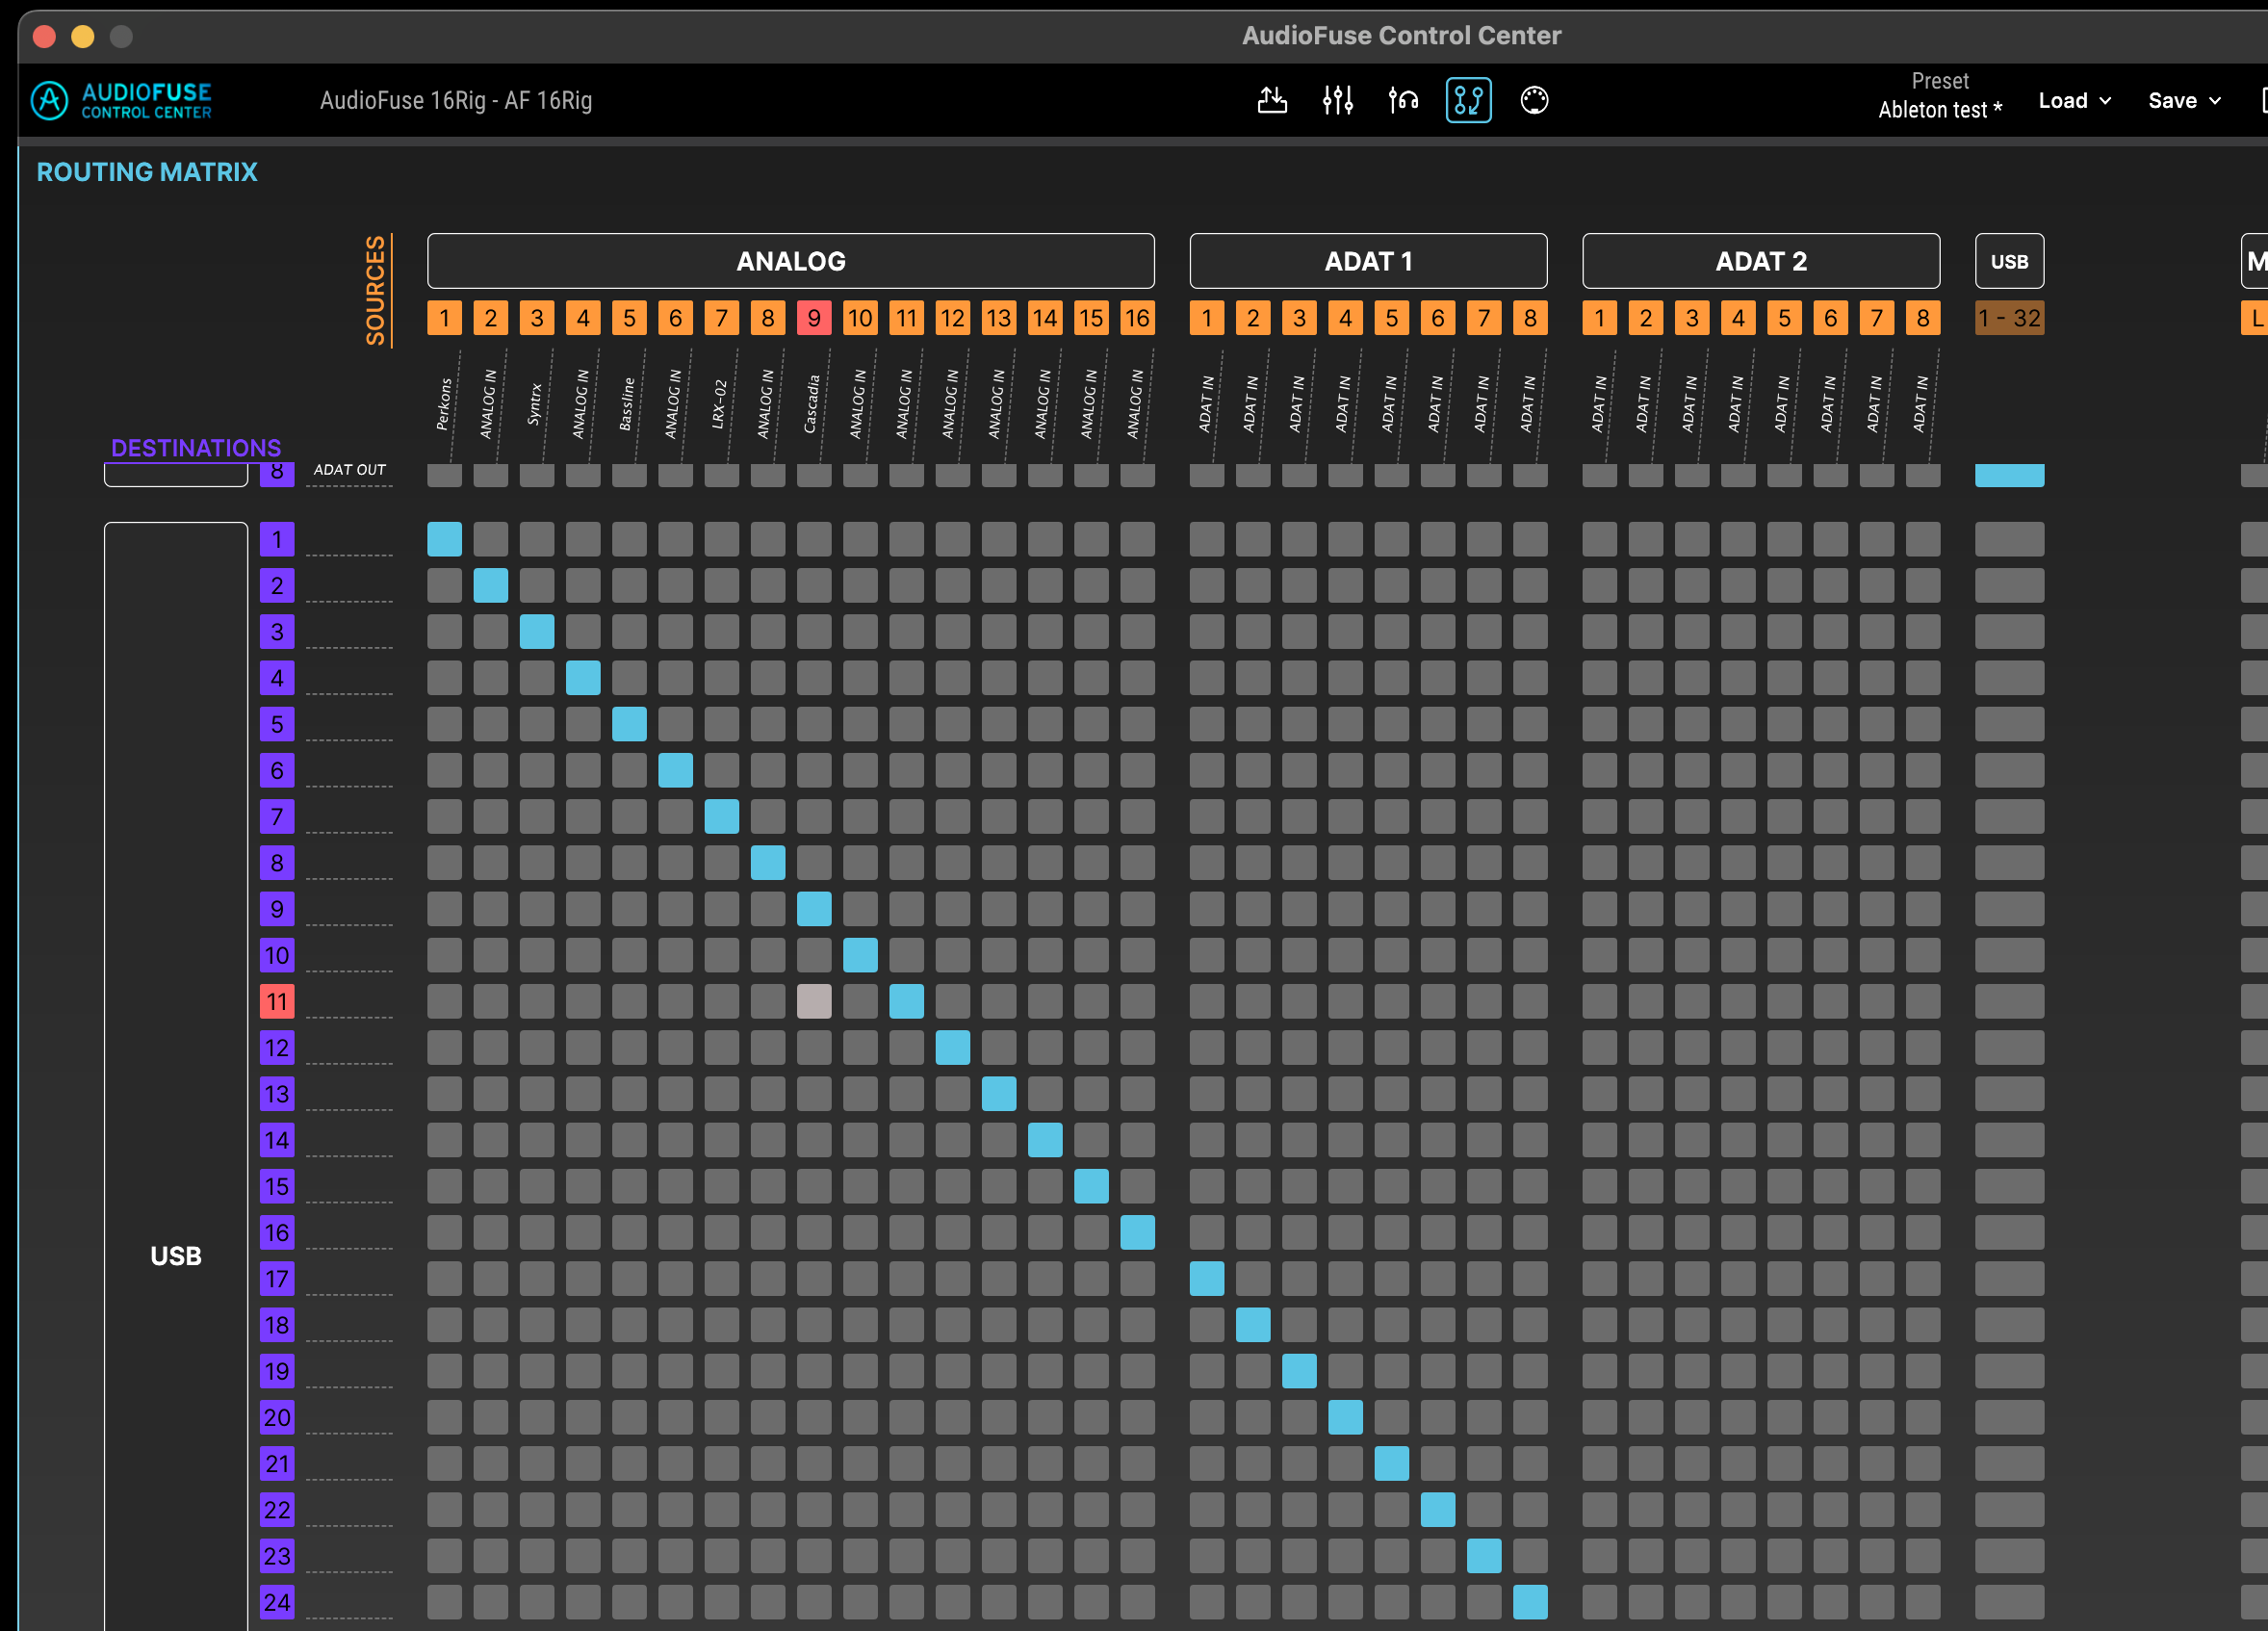The image size is (2268, 1631).
Task: Select USB destination number 24
Action: (277, 1602)
